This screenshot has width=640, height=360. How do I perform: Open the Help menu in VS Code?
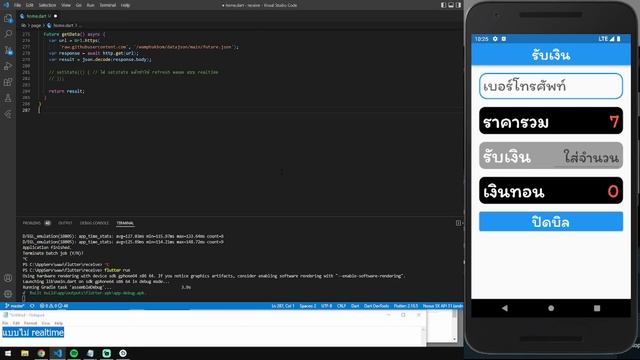[125, 5]
